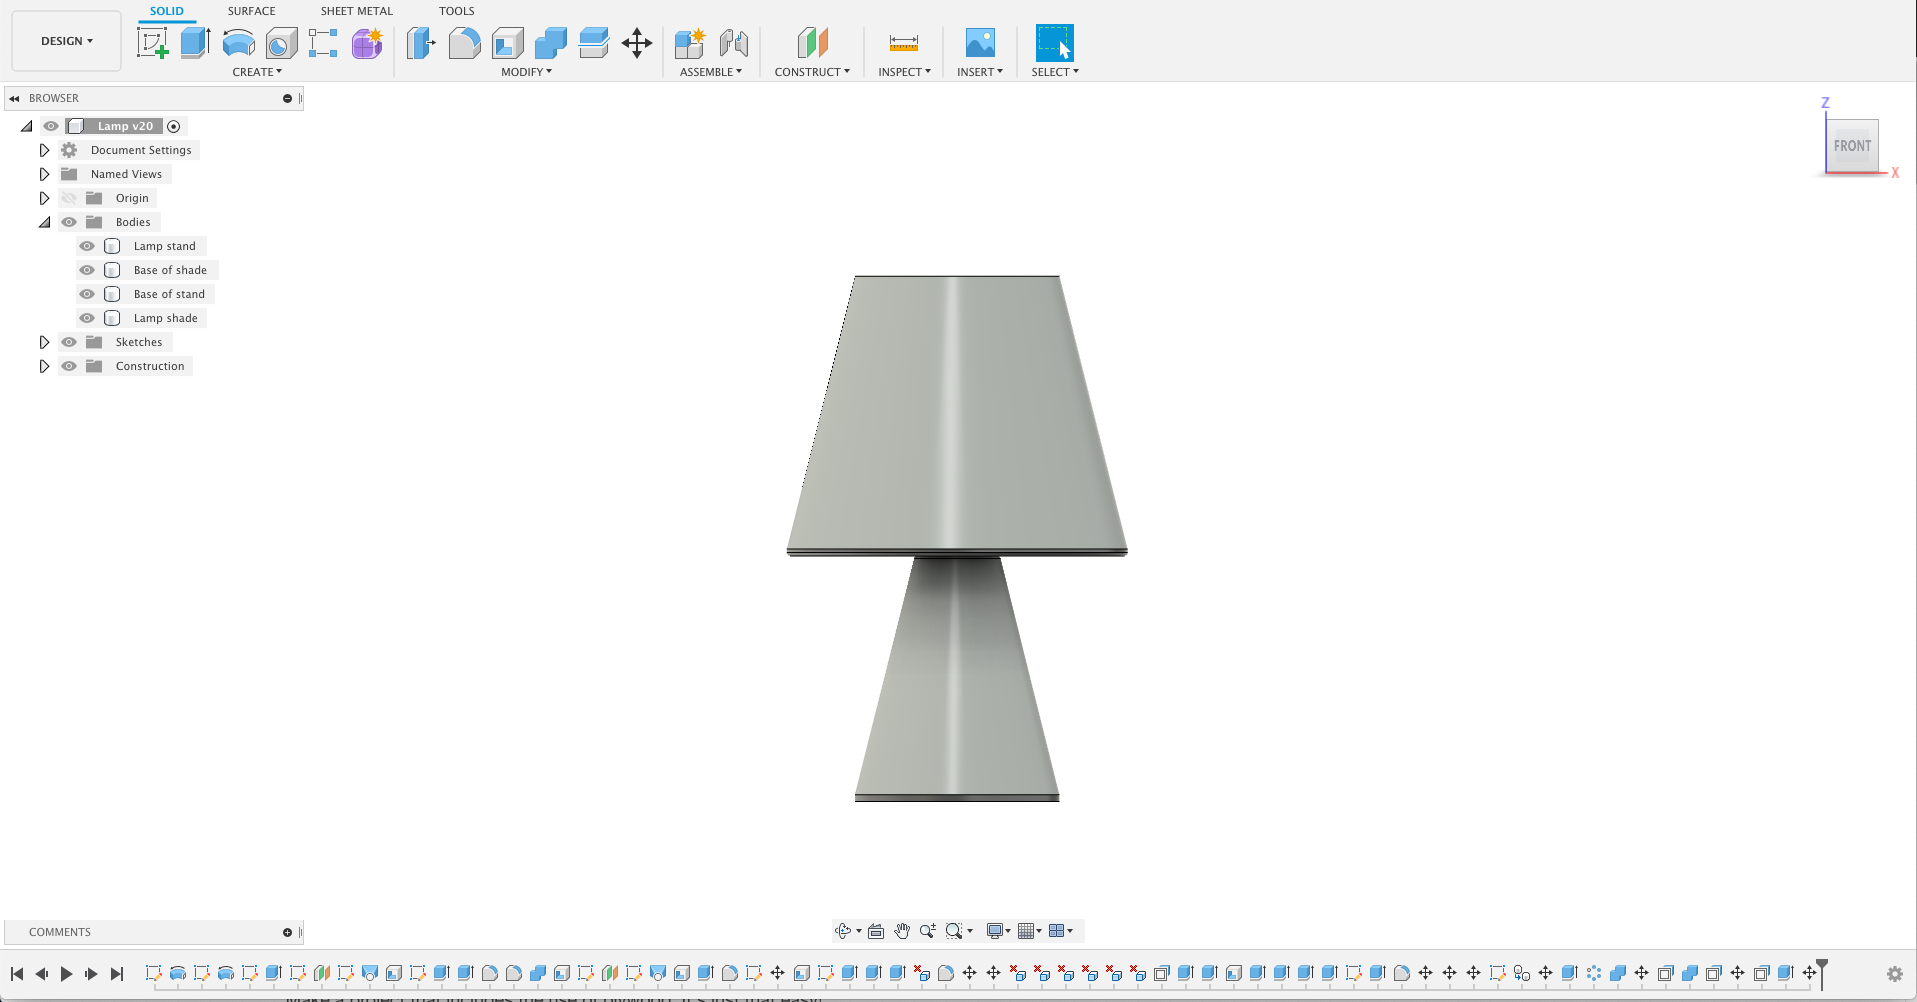Select the Create Sketch tool
The width and height of the screenshot is (1917, 1002).
[x=154, y=42]
